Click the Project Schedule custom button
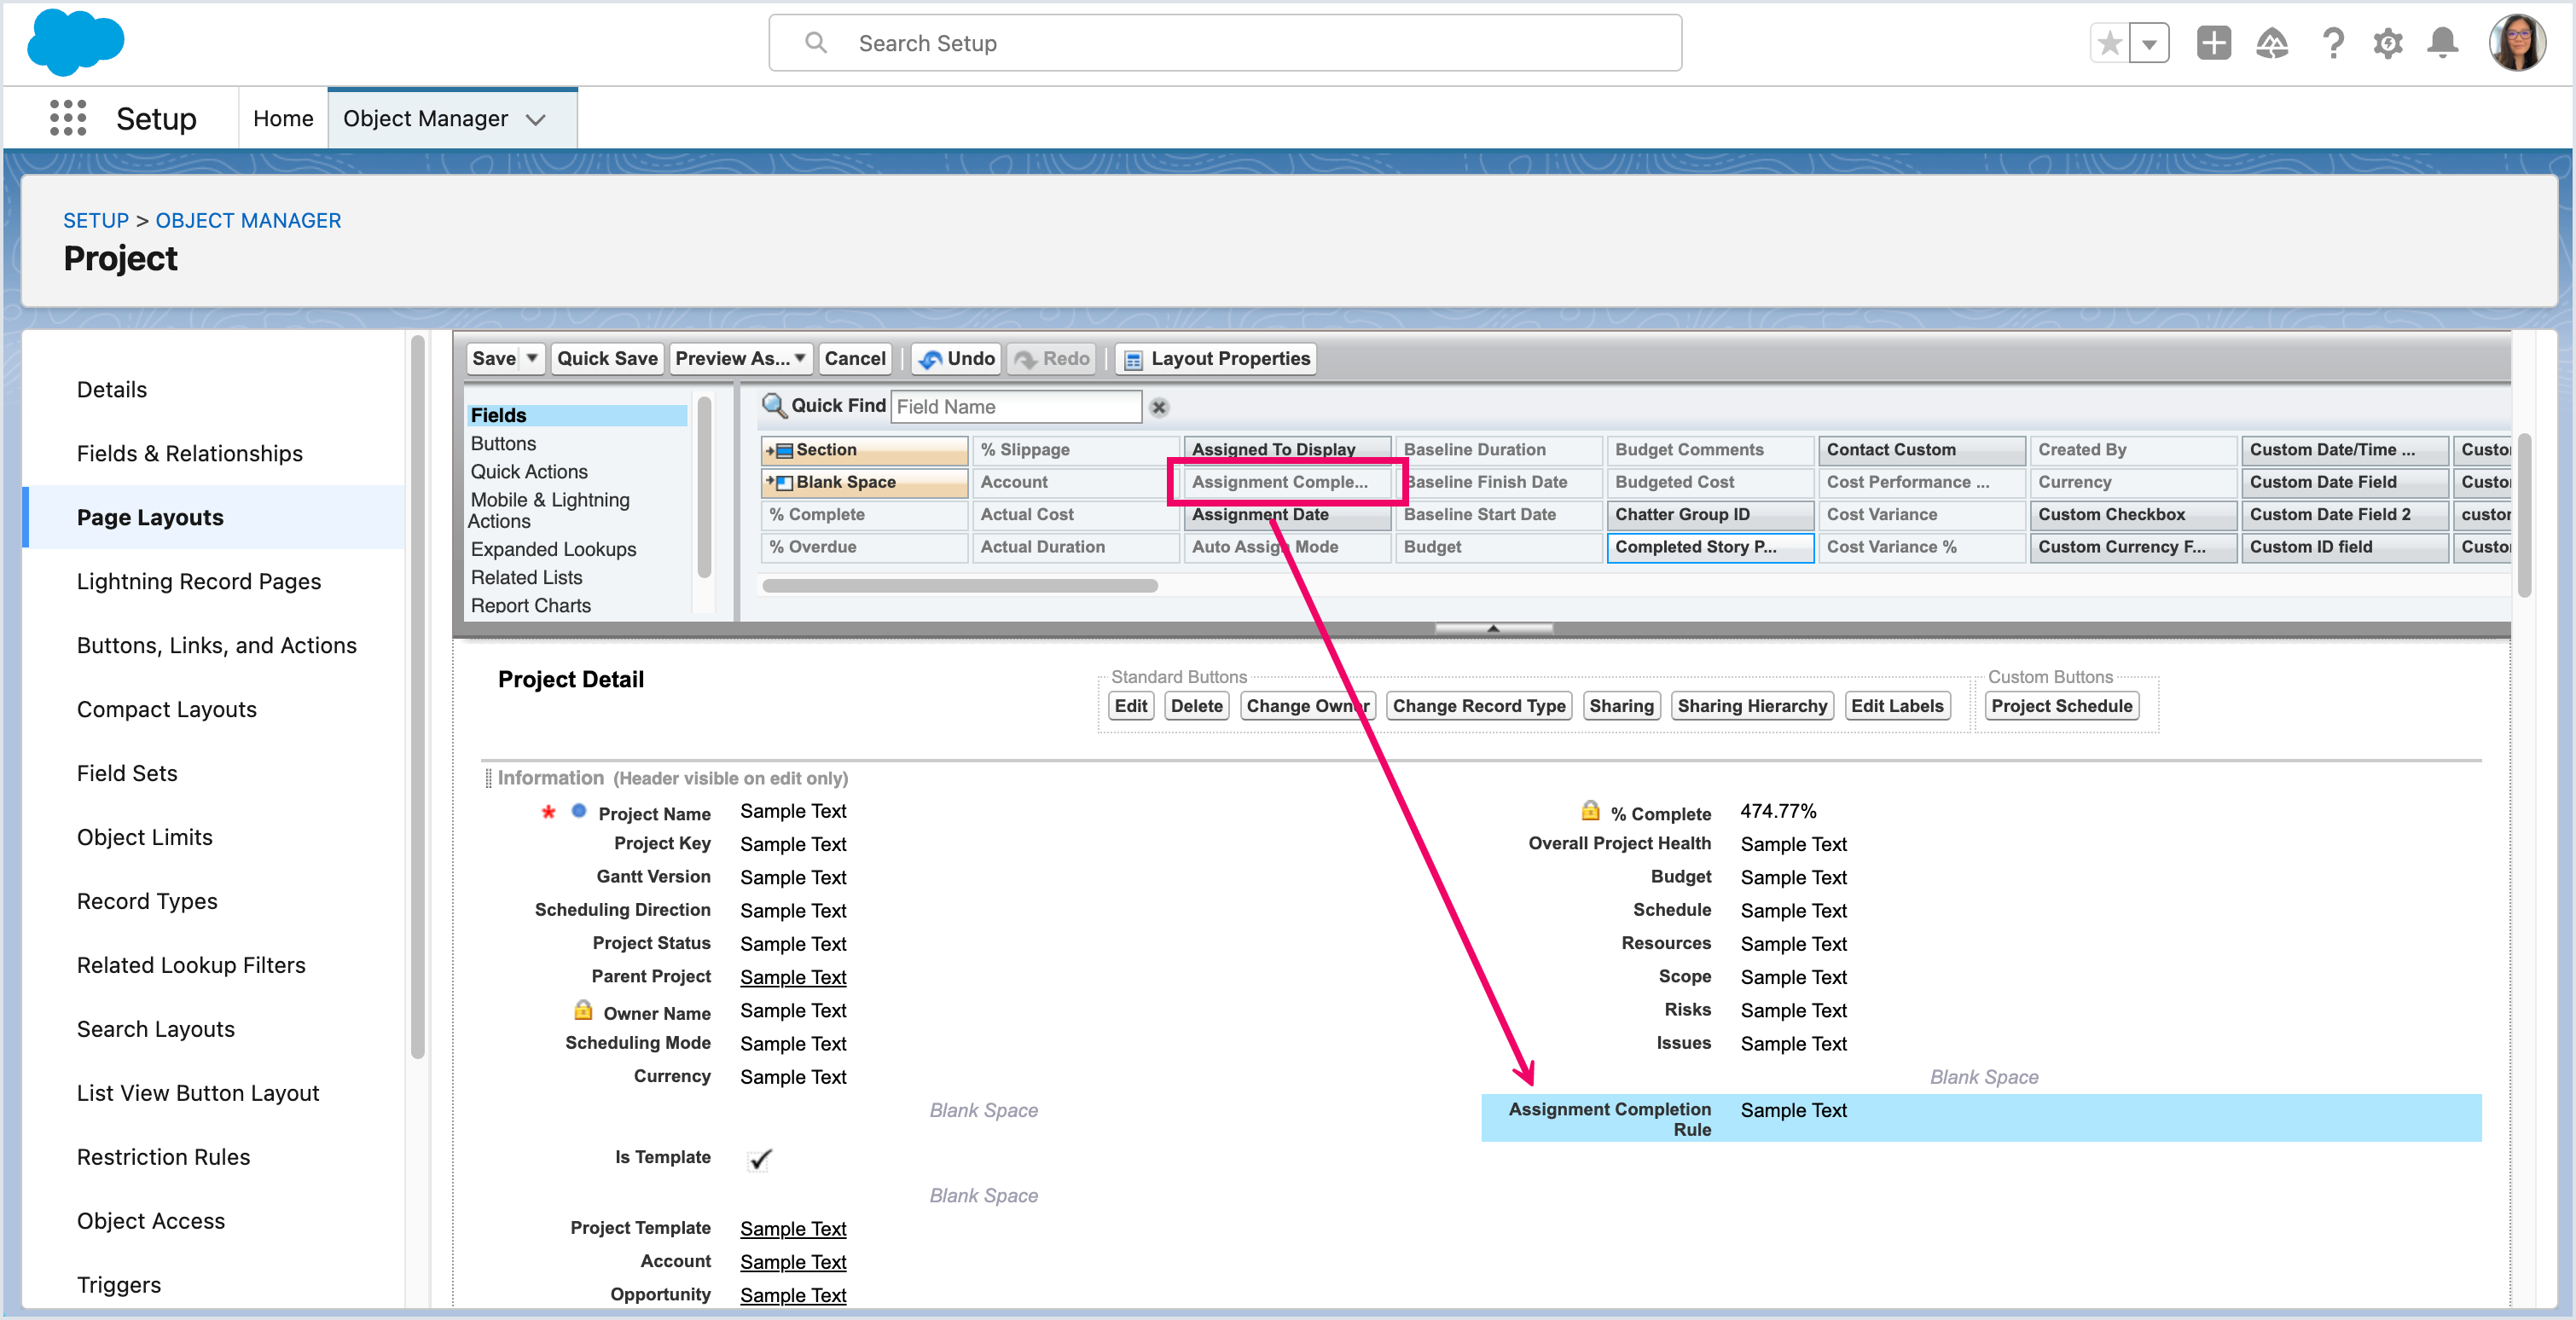Image resolution: width=2576 pixels, height=1320 pixels. coord(2061,706)
